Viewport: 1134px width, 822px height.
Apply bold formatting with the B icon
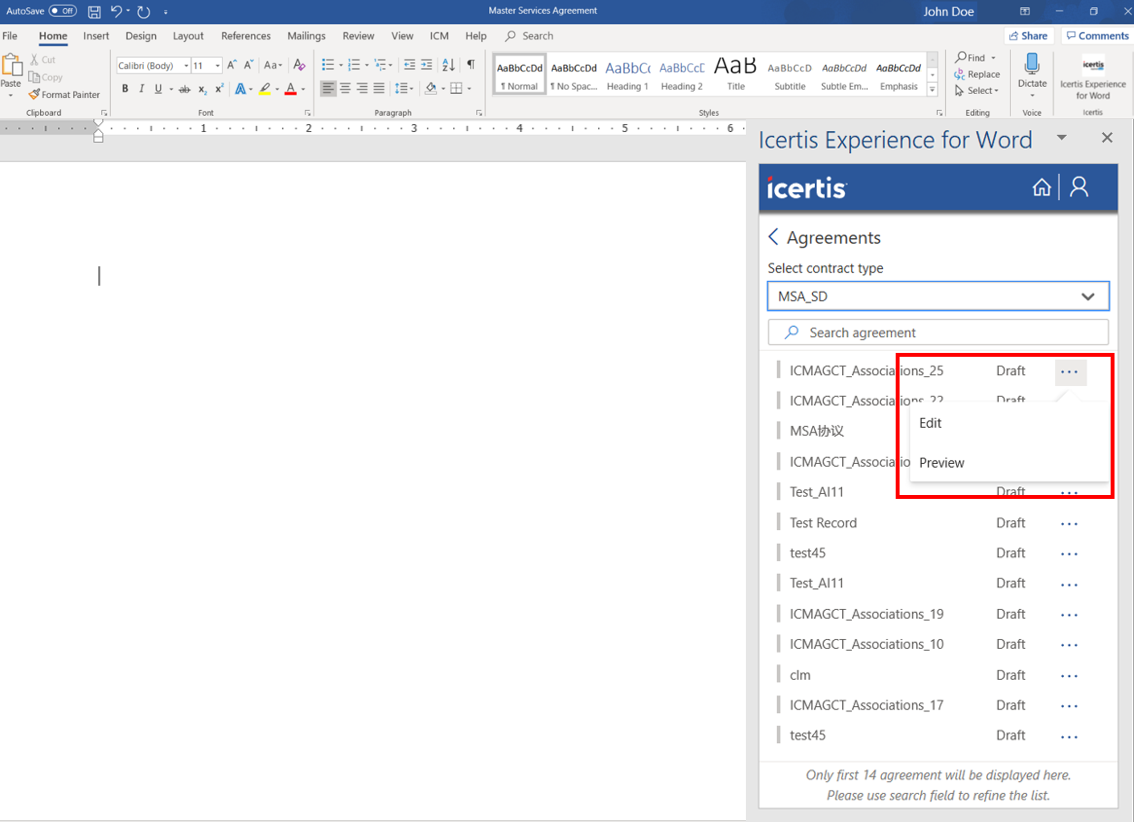pos(125,89)
